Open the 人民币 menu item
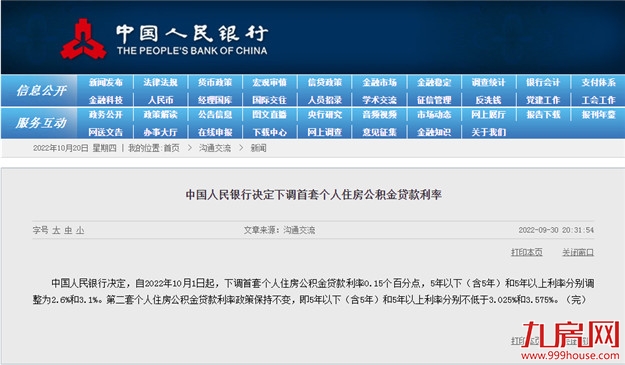The width and height of the screenshot is (625, 365). click(160, 100)
